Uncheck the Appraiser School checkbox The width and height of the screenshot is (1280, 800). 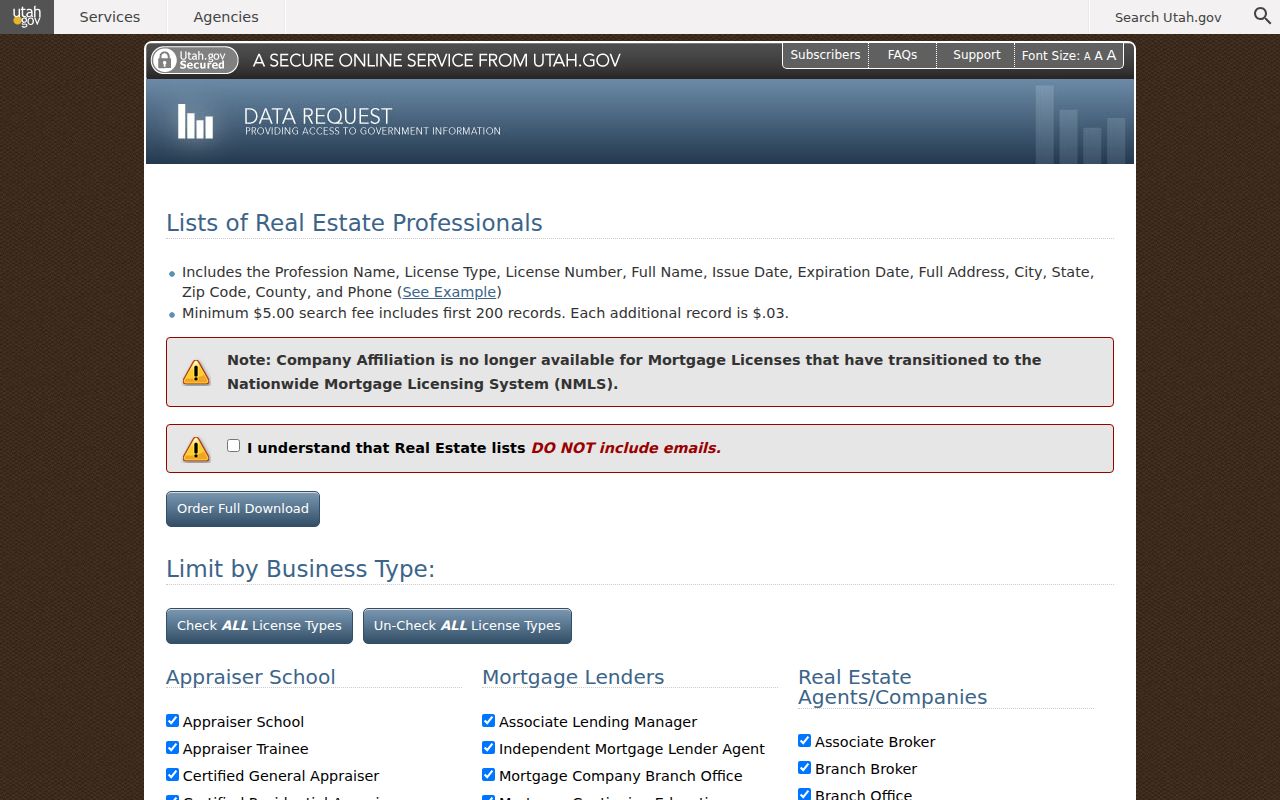coord(172,721)
